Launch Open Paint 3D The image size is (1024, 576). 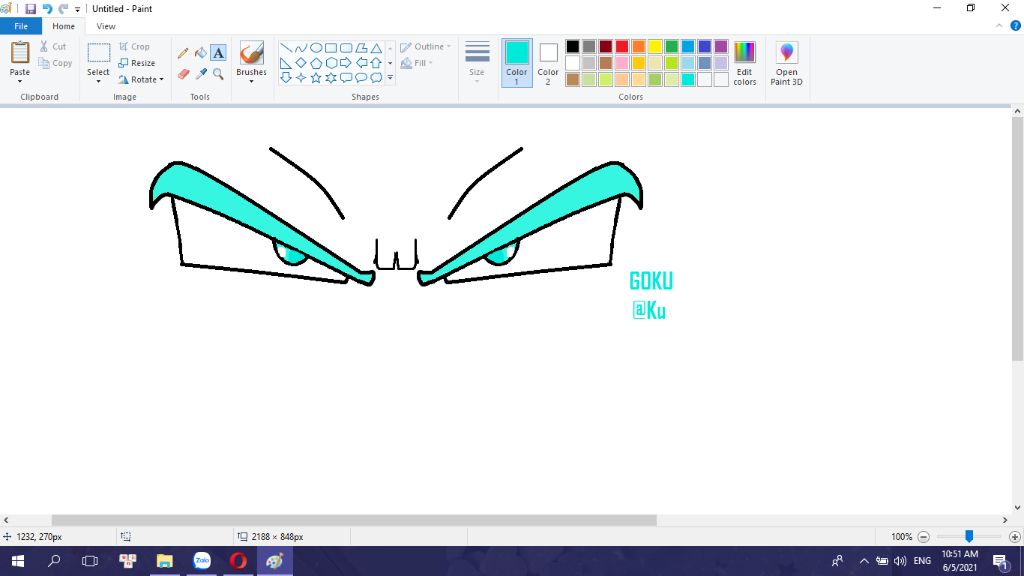(x=786, y=63)
